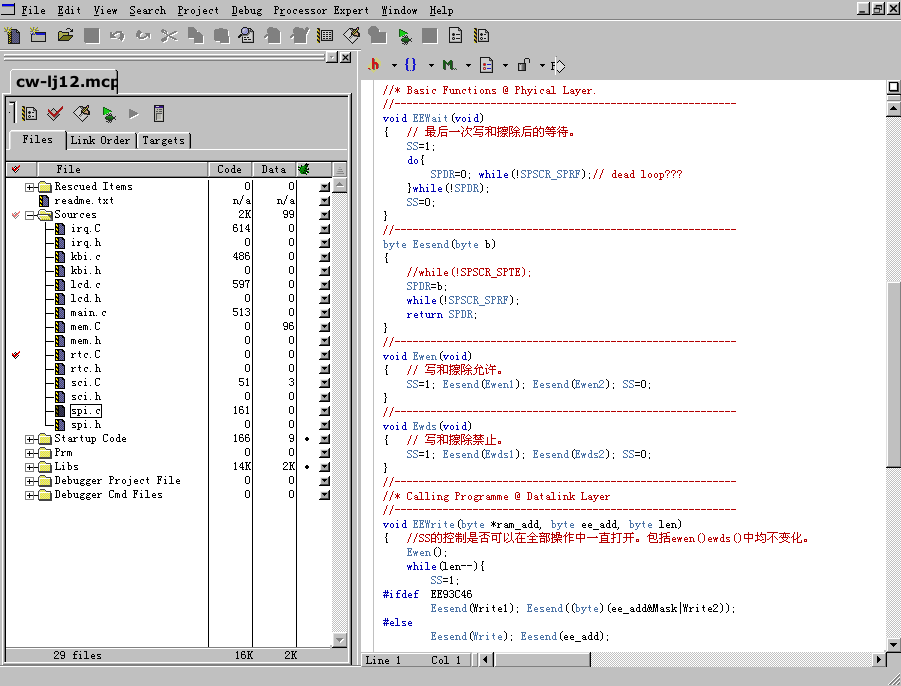Open Find with the magnifier icon
The width and height of the screenshot is (901, 686).
[247, 36]
